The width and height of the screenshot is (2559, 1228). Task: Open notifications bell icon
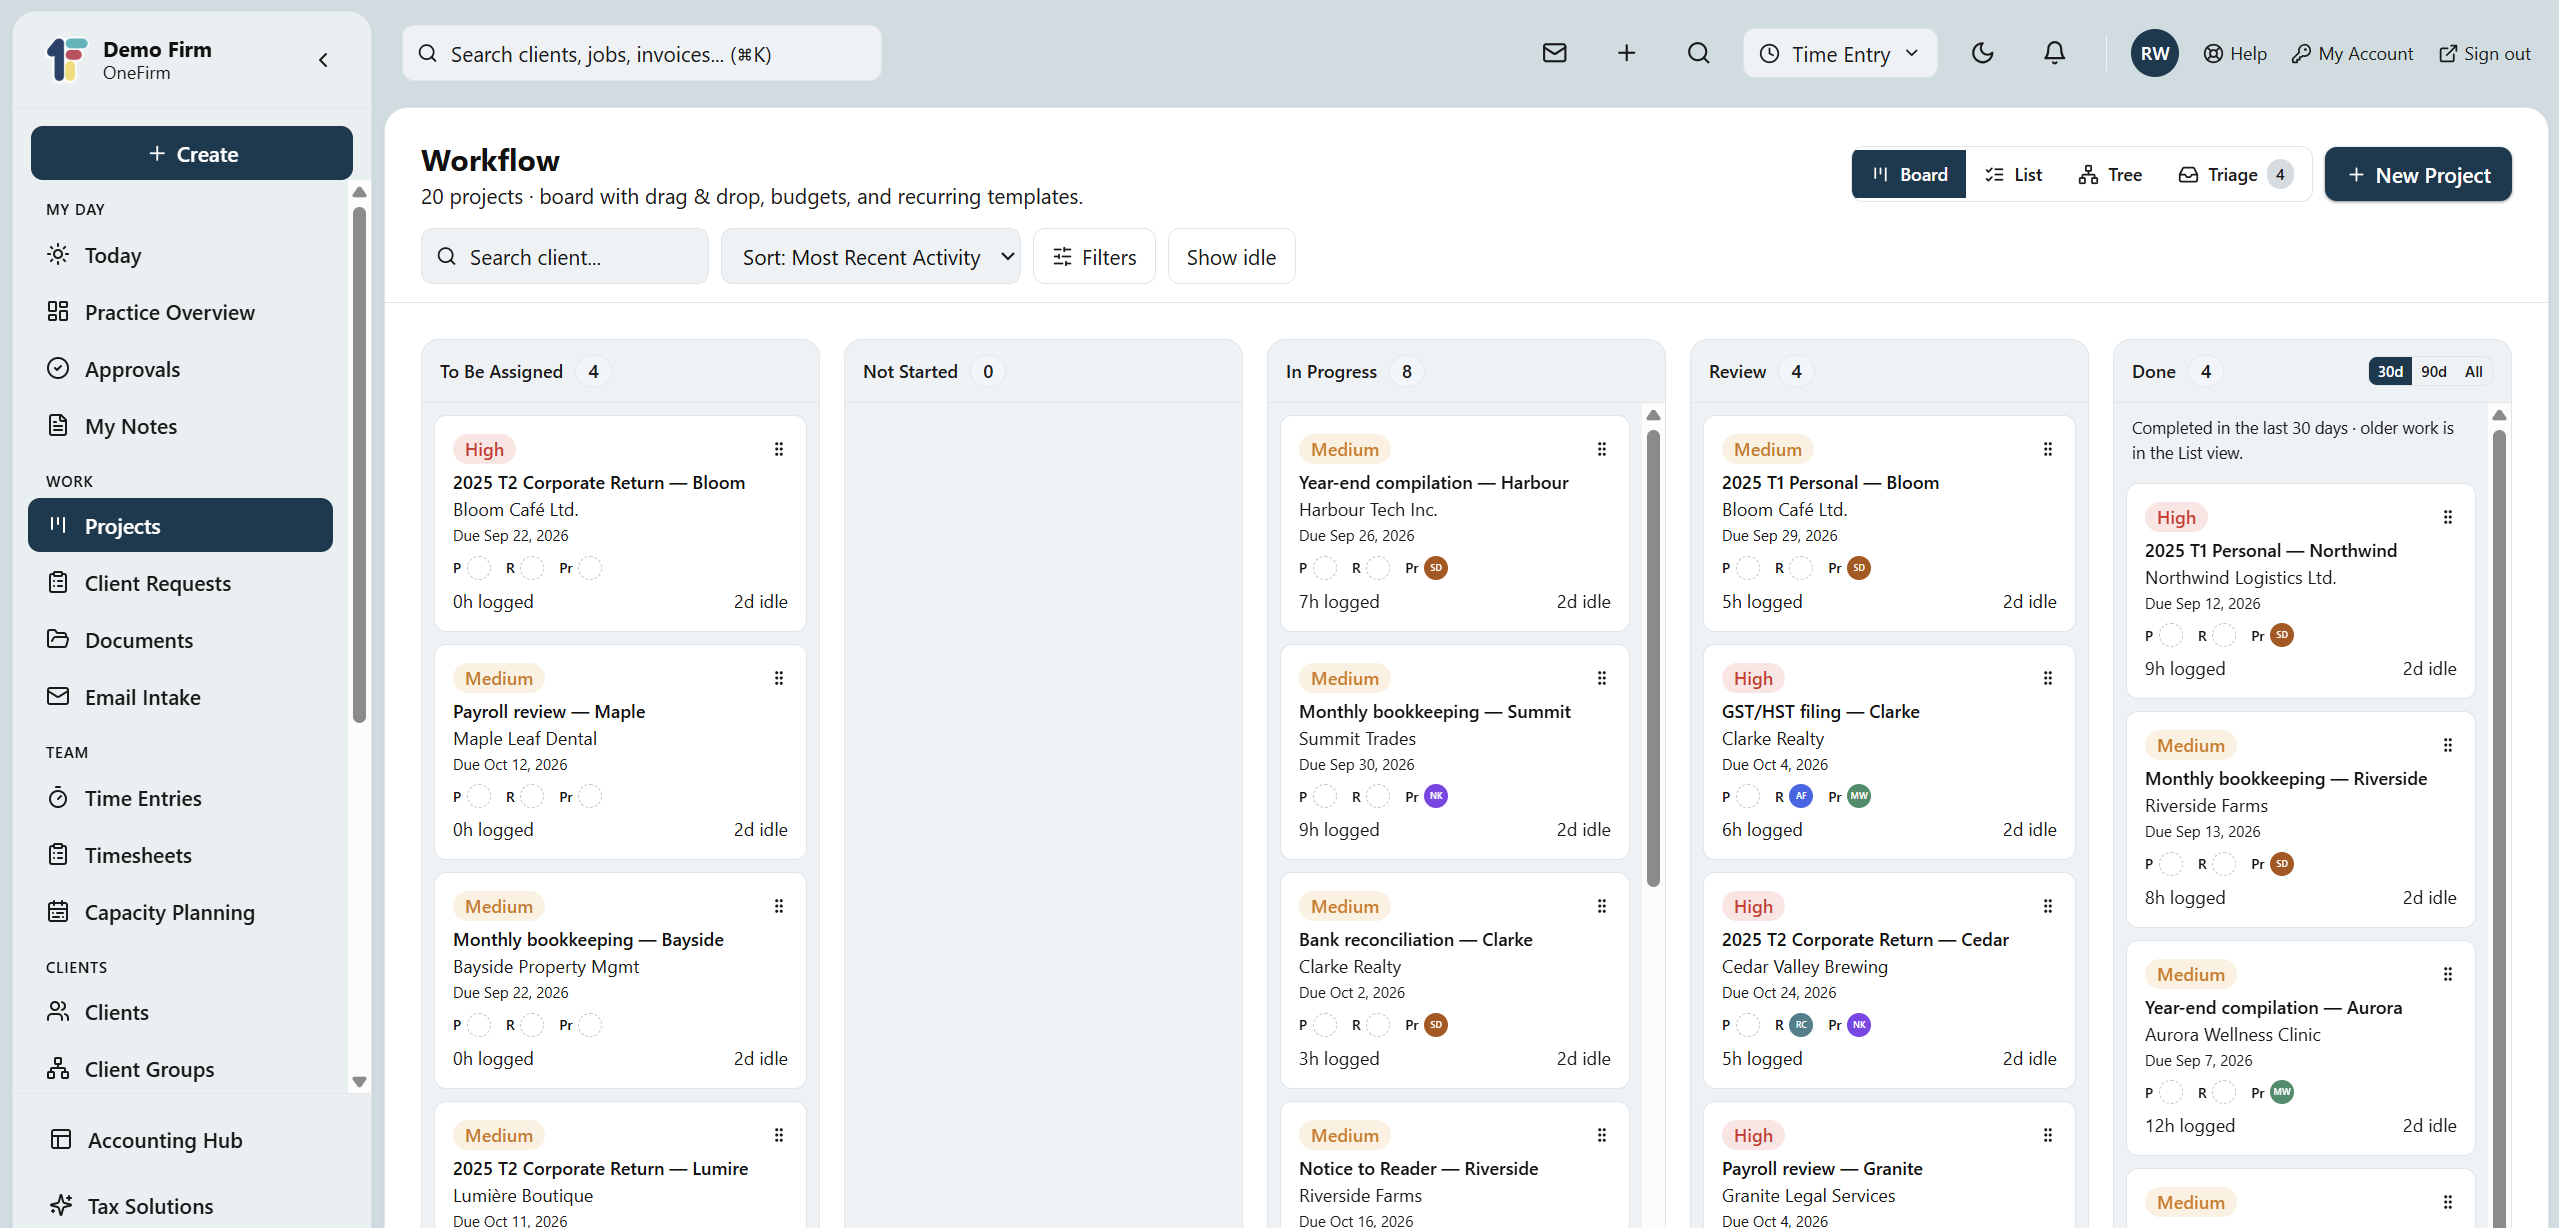click(2054, 53)
